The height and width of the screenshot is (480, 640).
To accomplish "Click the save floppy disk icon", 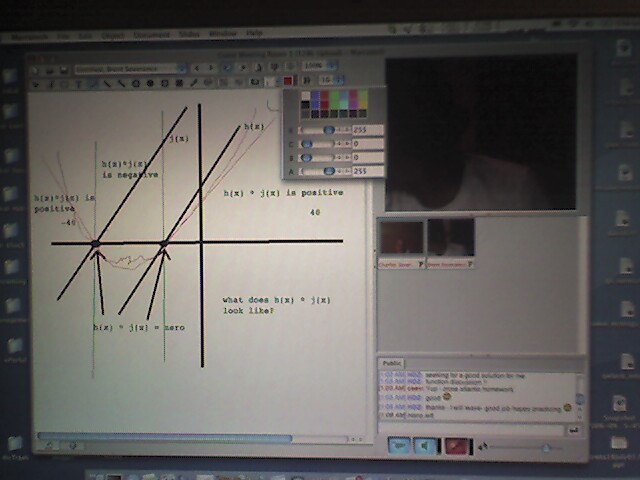I will click(x=64, y=70).
